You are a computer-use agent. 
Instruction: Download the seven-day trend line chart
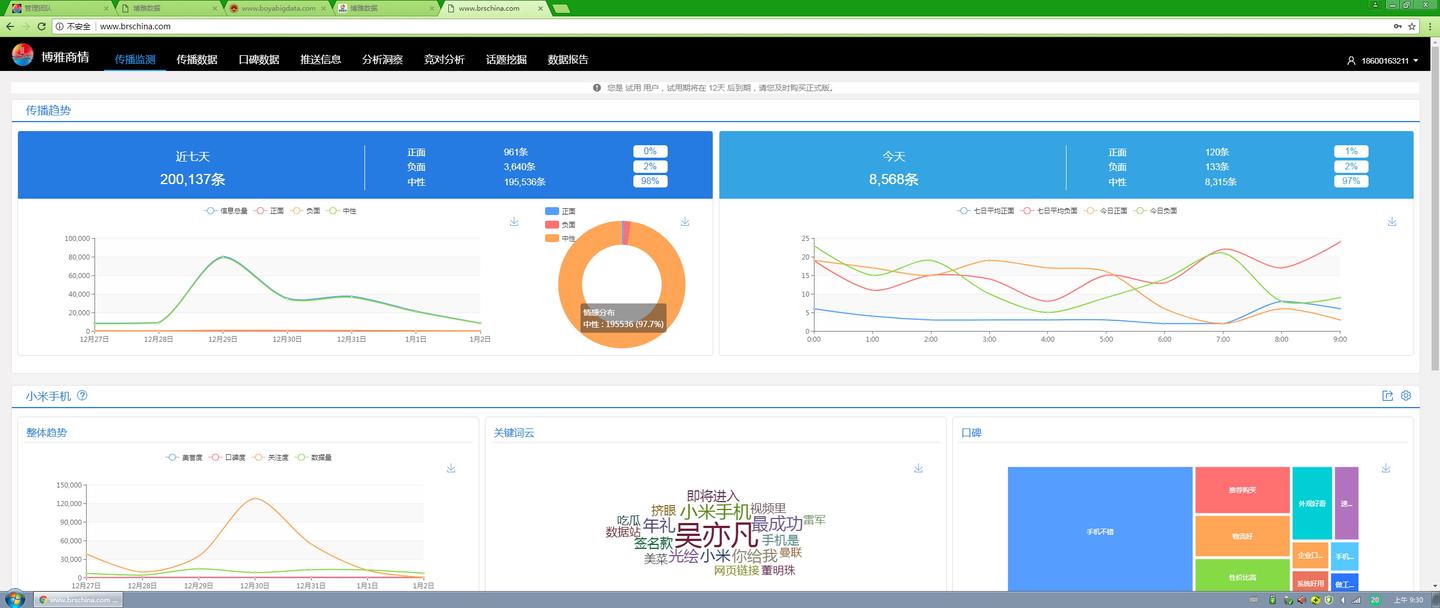coord(514,222)
